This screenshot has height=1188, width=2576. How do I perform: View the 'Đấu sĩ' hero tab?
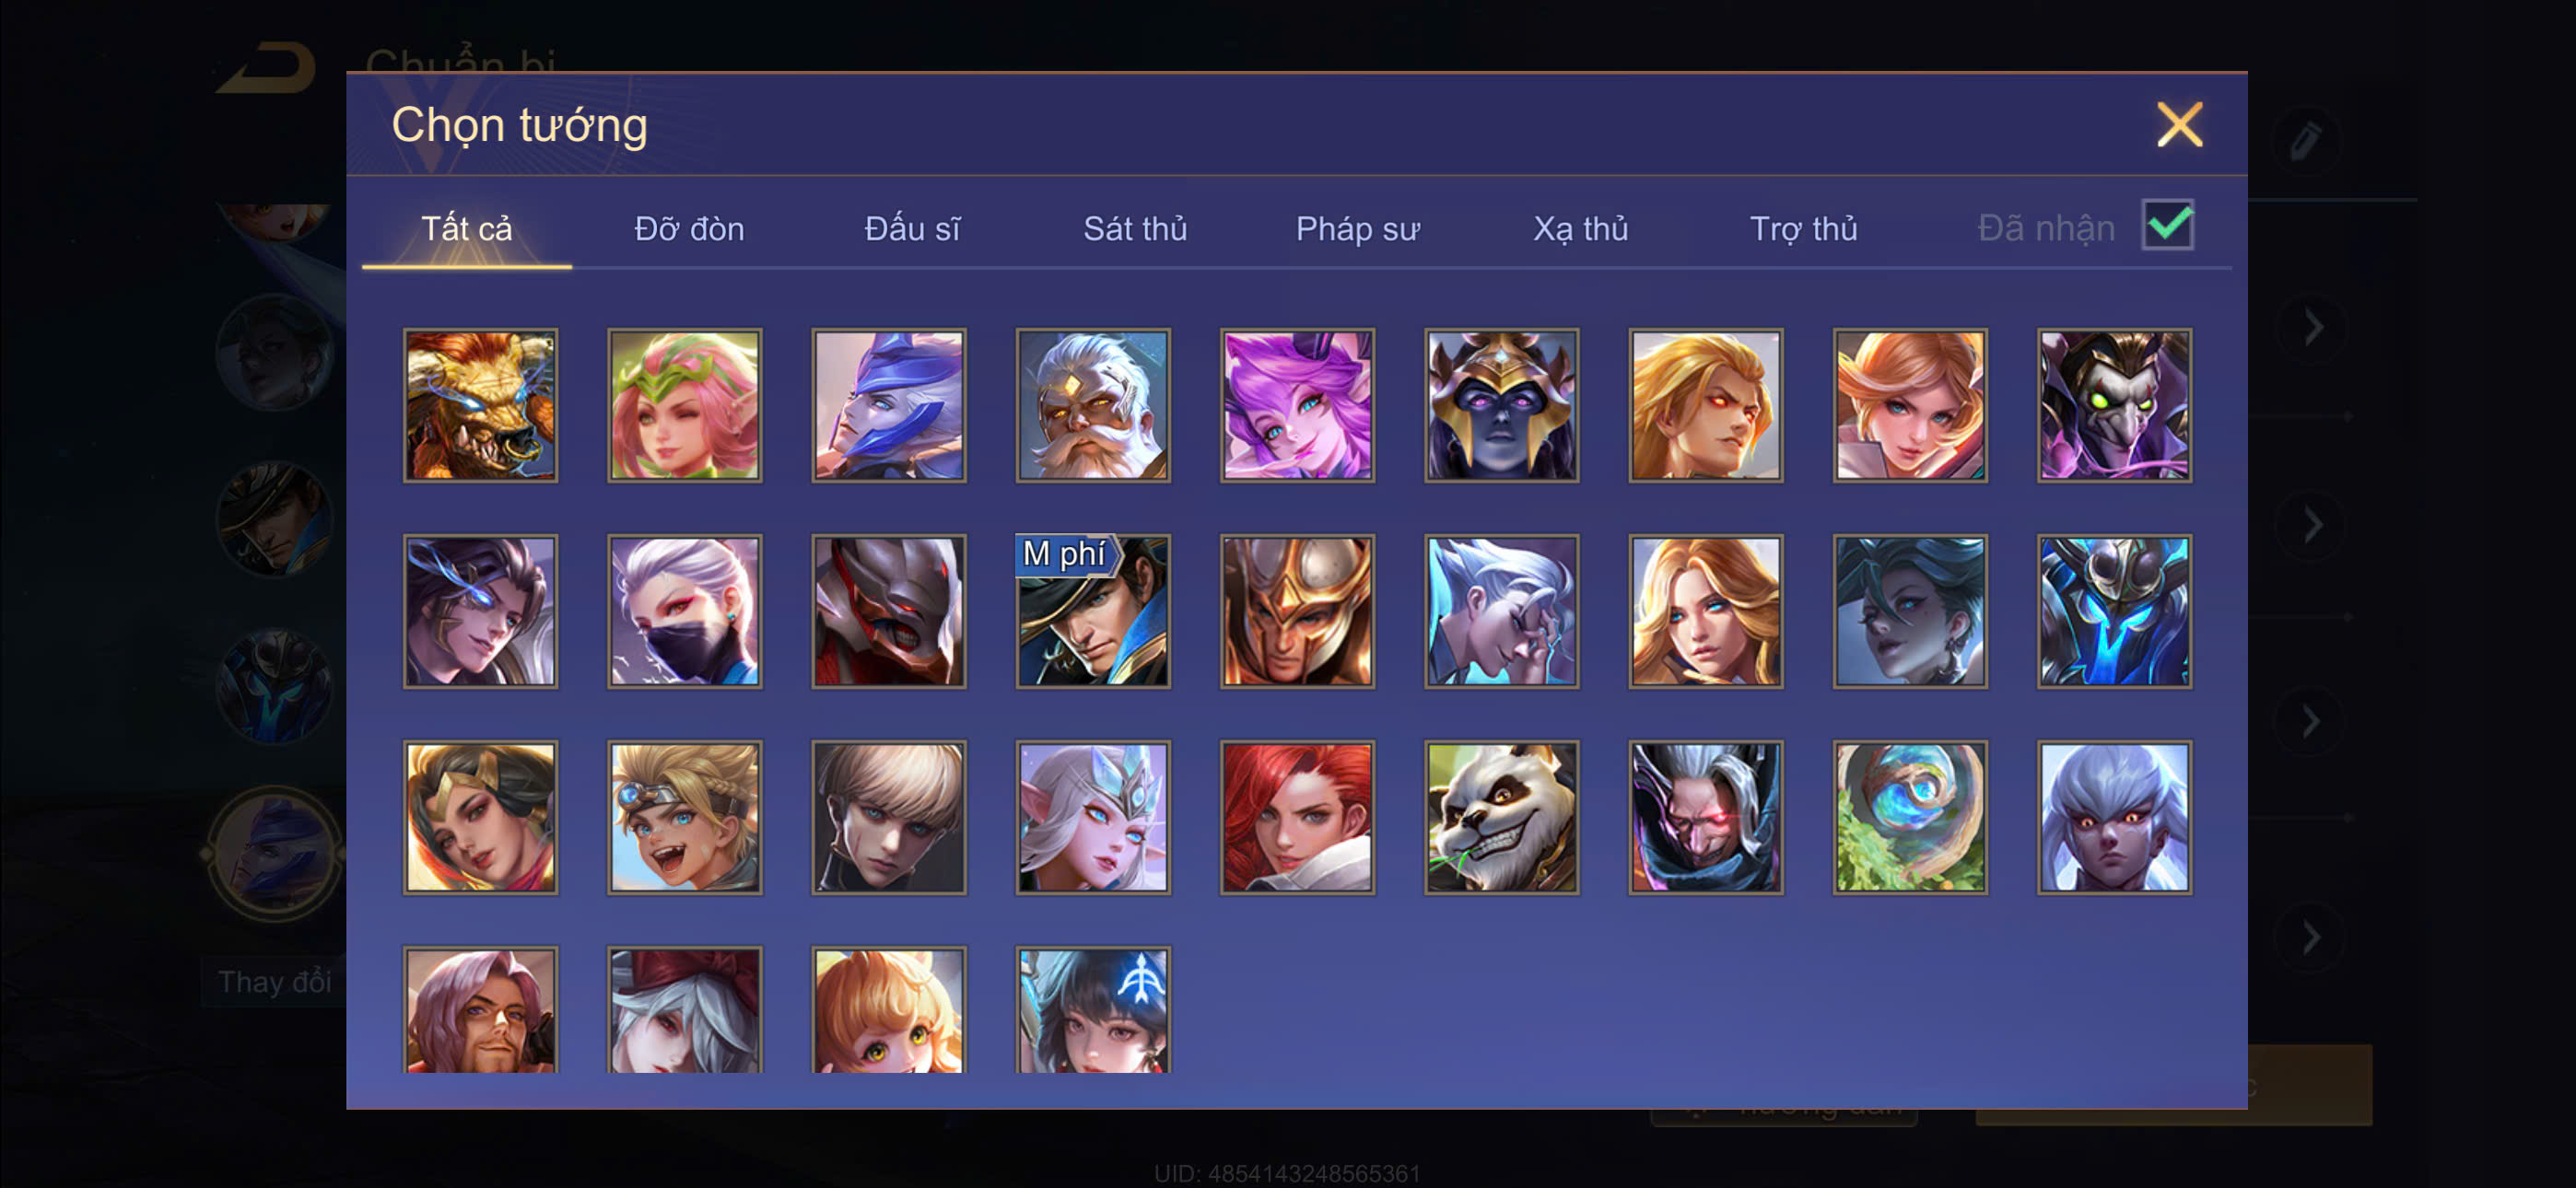(x=912, y=229)
